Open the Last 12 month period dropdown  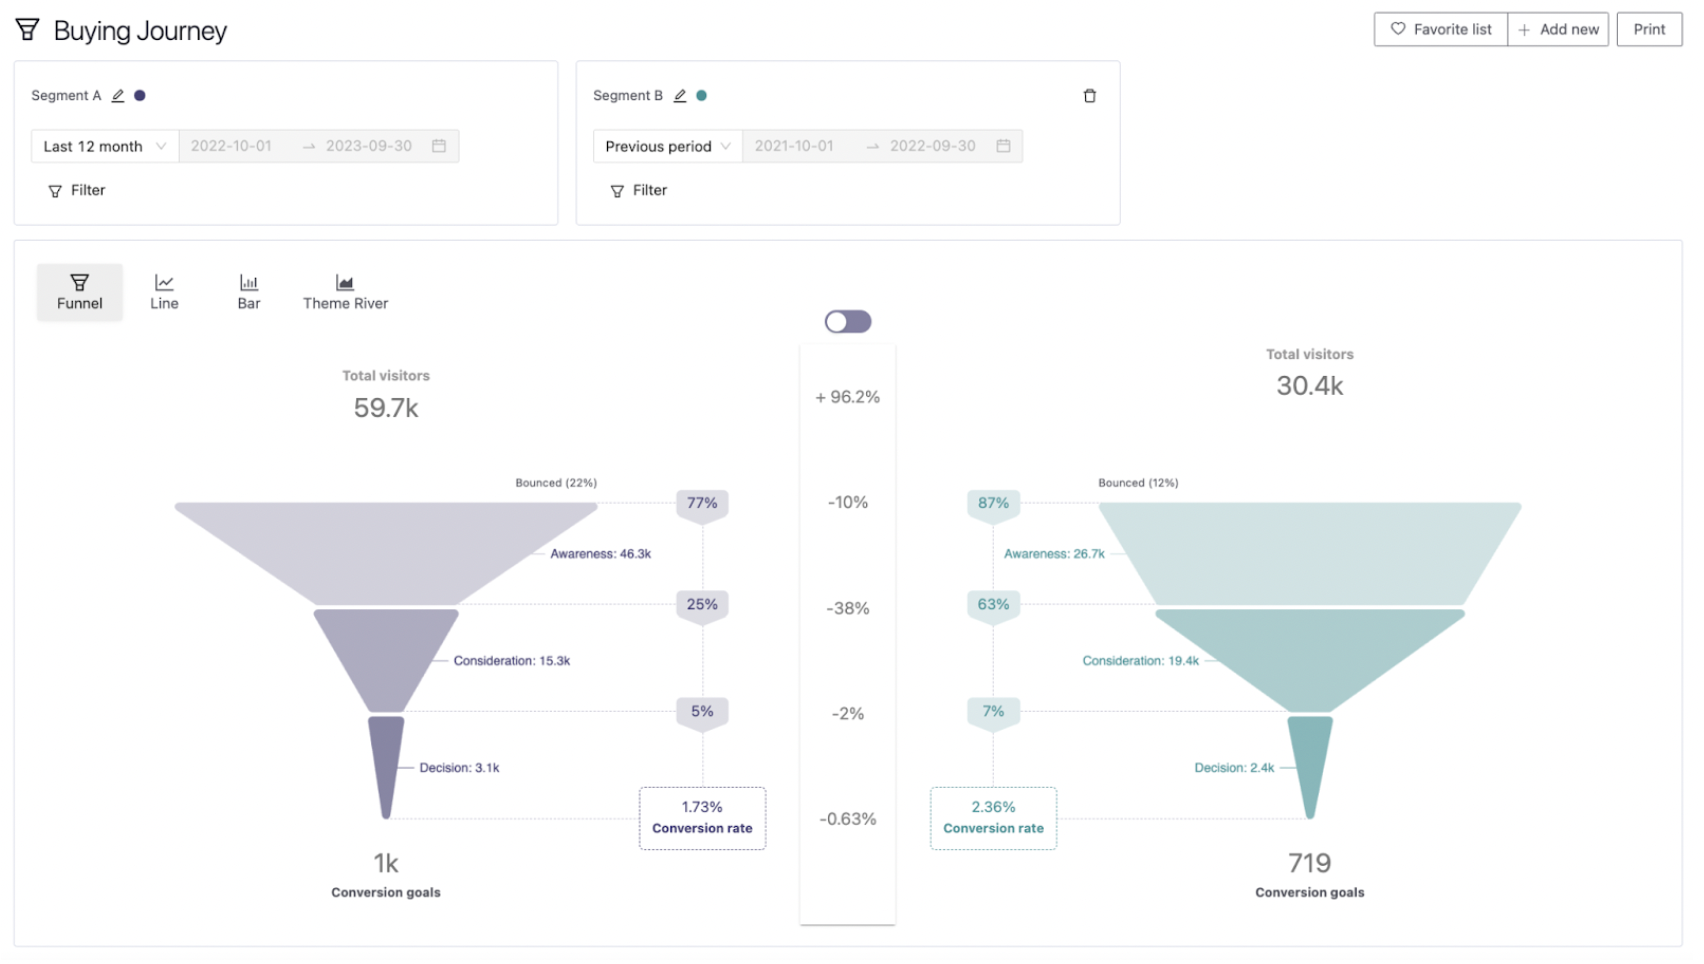103,145
